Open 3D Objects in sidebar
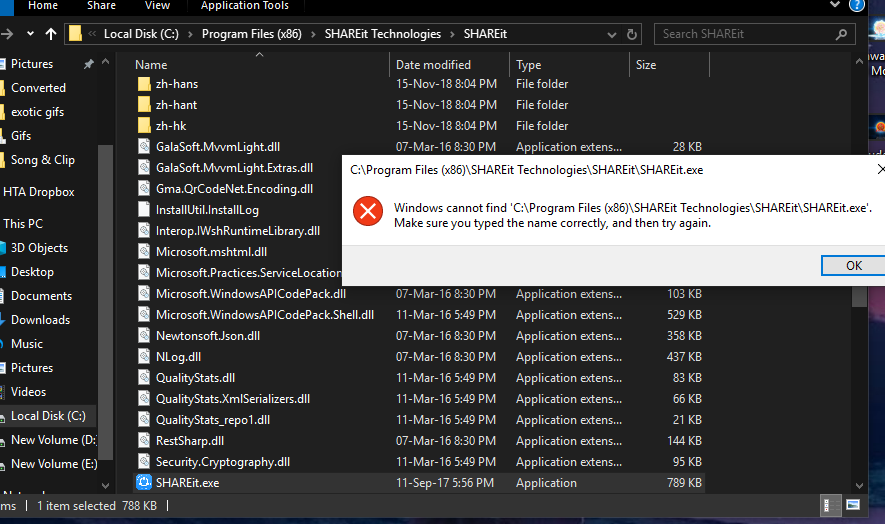This screenshot has height=524, width=885. coord(39,248)
